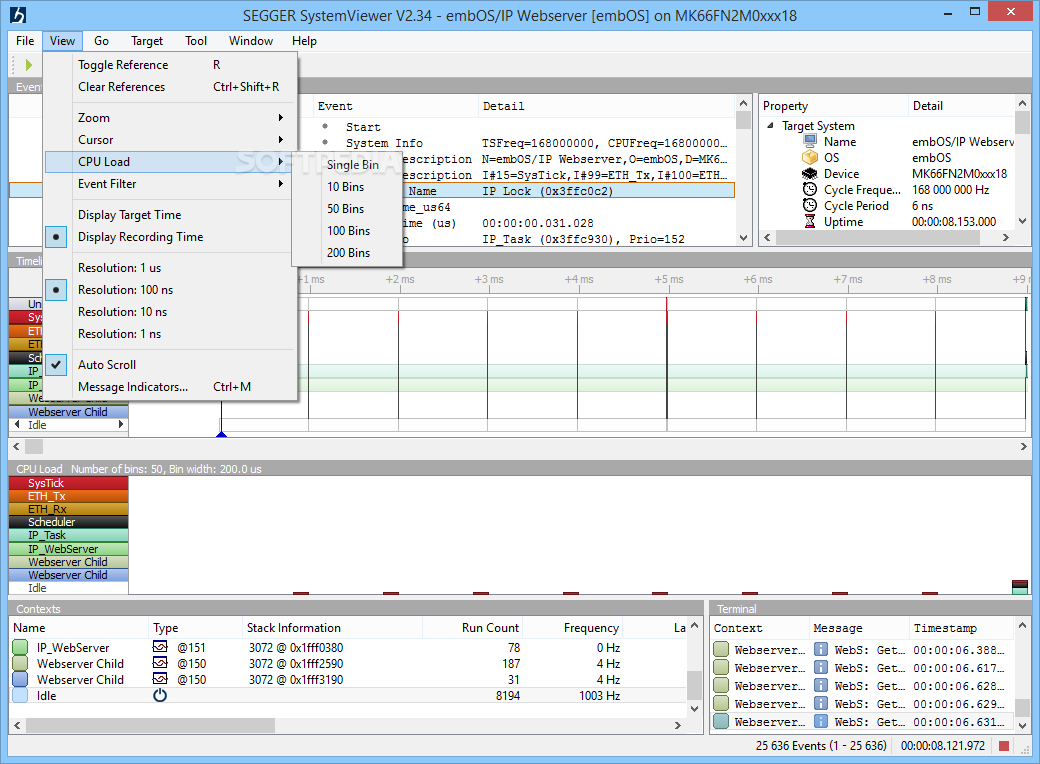Image resolution: width=1040 pixels, height=764 pixels.
Task: Open the Window menu
Action: pyautogui.click(x=251, y=41)
